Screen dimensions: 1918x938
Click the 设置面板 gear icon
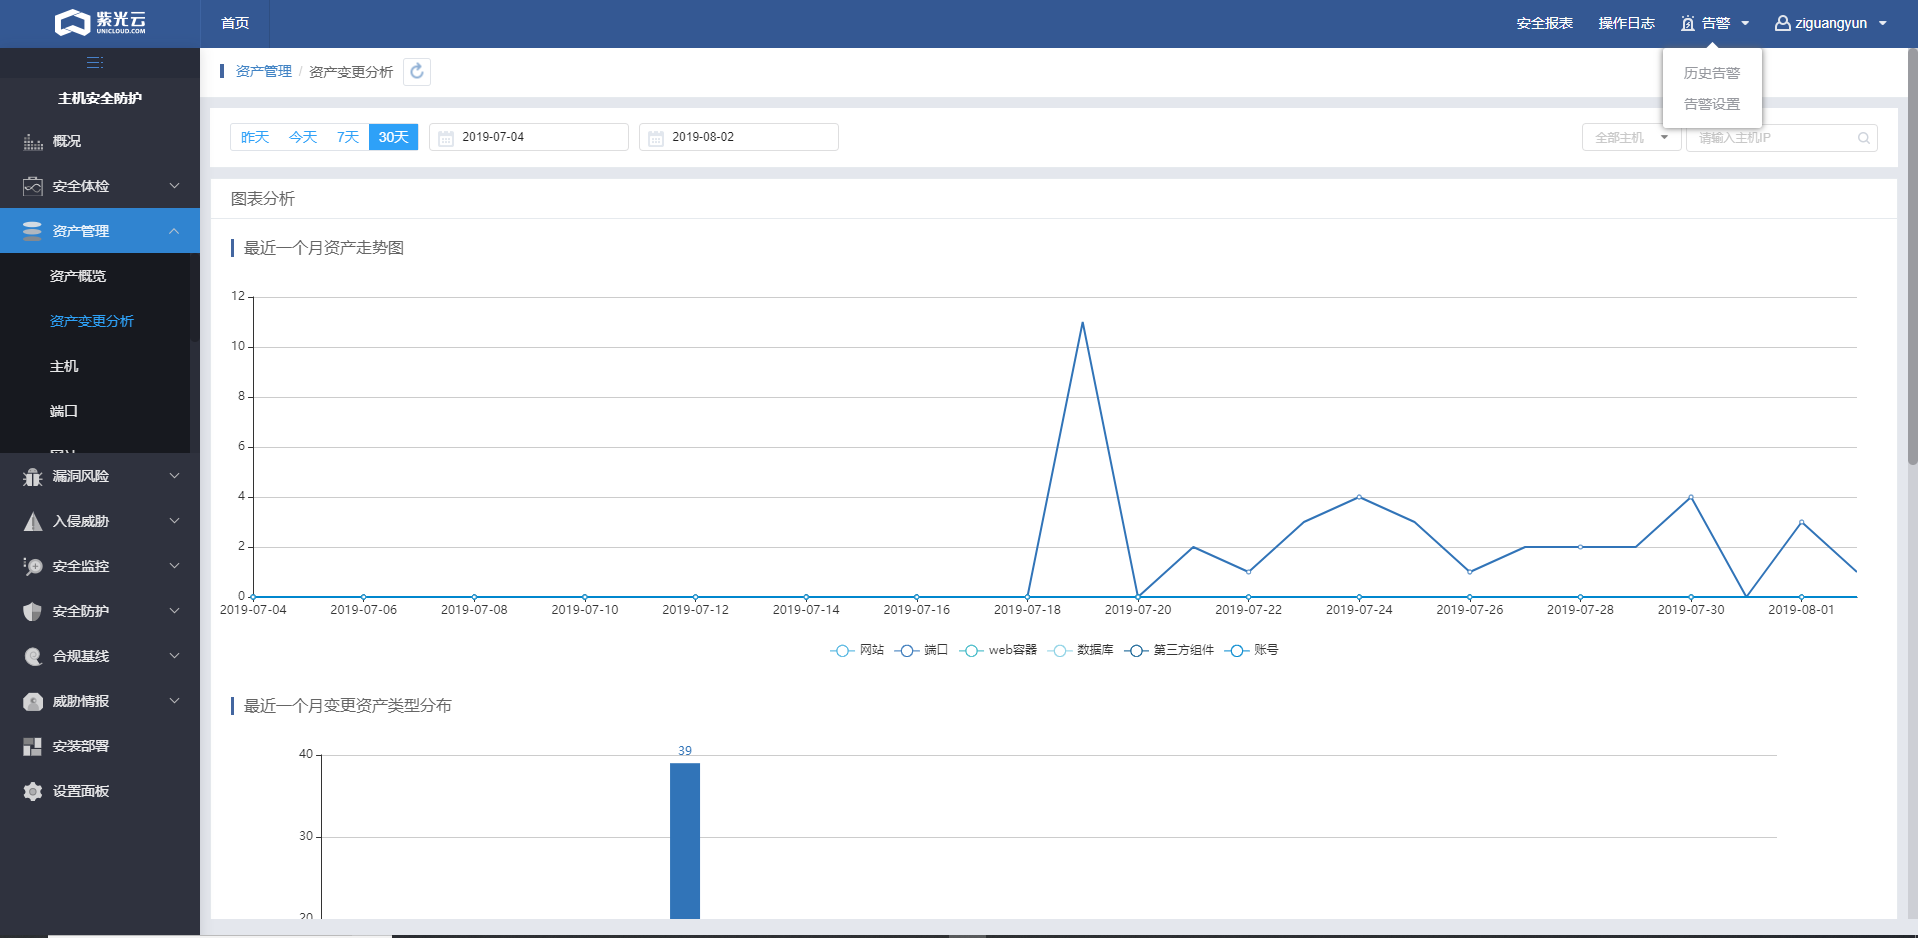tap(33, 791)
